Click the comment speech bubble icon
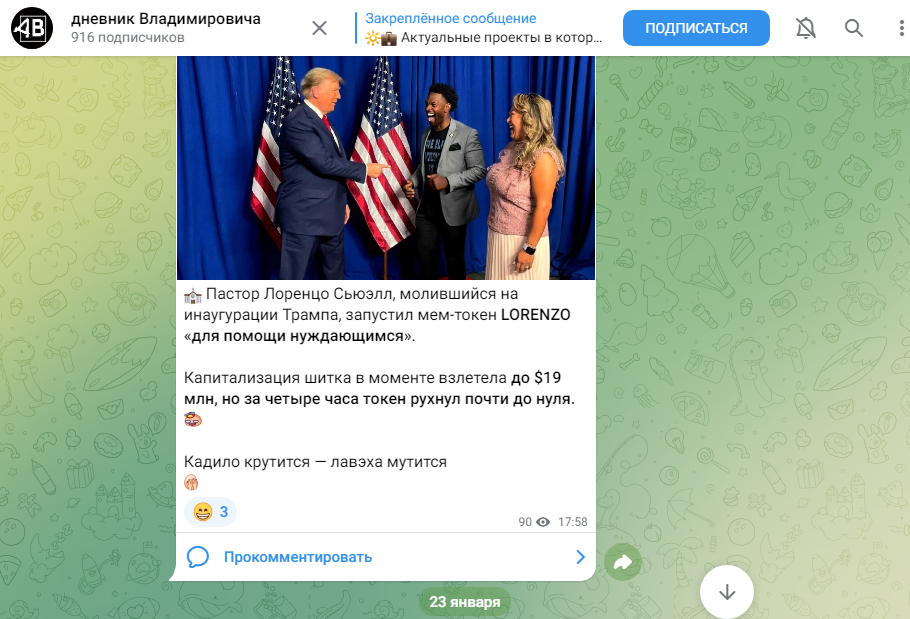The height and width of the screenshot is (619, 910). coord(197,557)
